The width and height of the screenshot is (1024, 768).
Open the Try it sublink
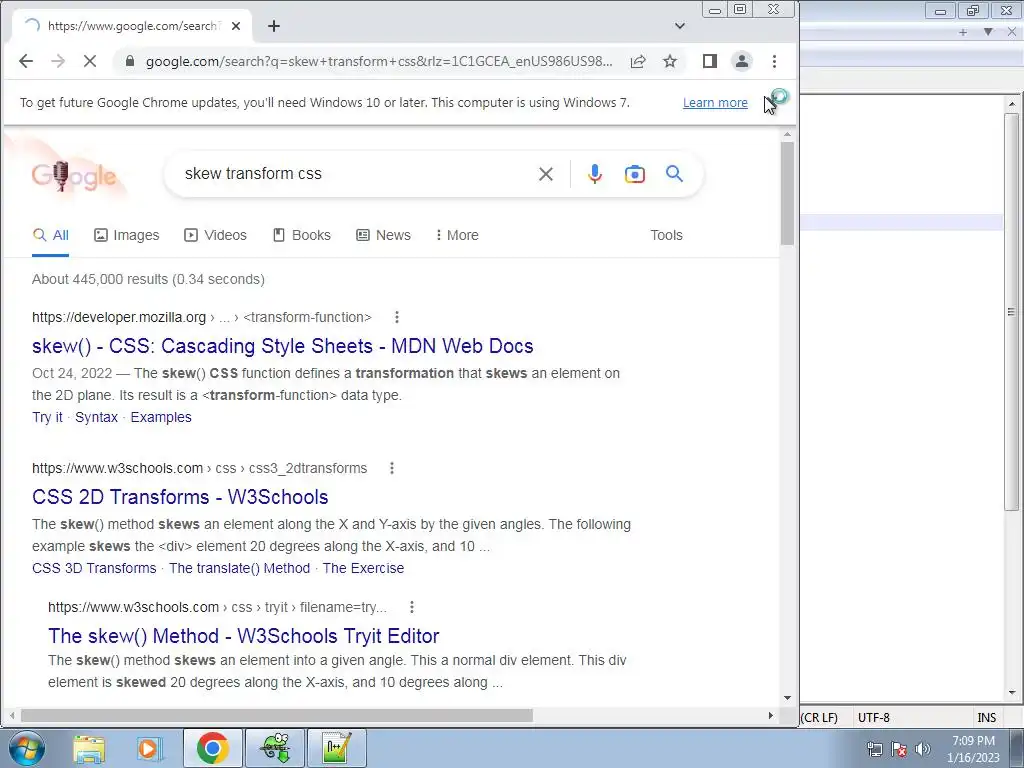pos(47,417)
